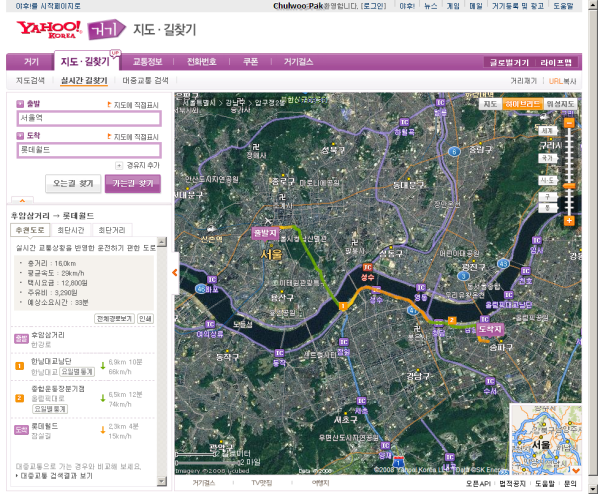Open the 대중교통 검색 sub-tab
The width and height of the screenshot is (598, 494).
pos(145,80)
